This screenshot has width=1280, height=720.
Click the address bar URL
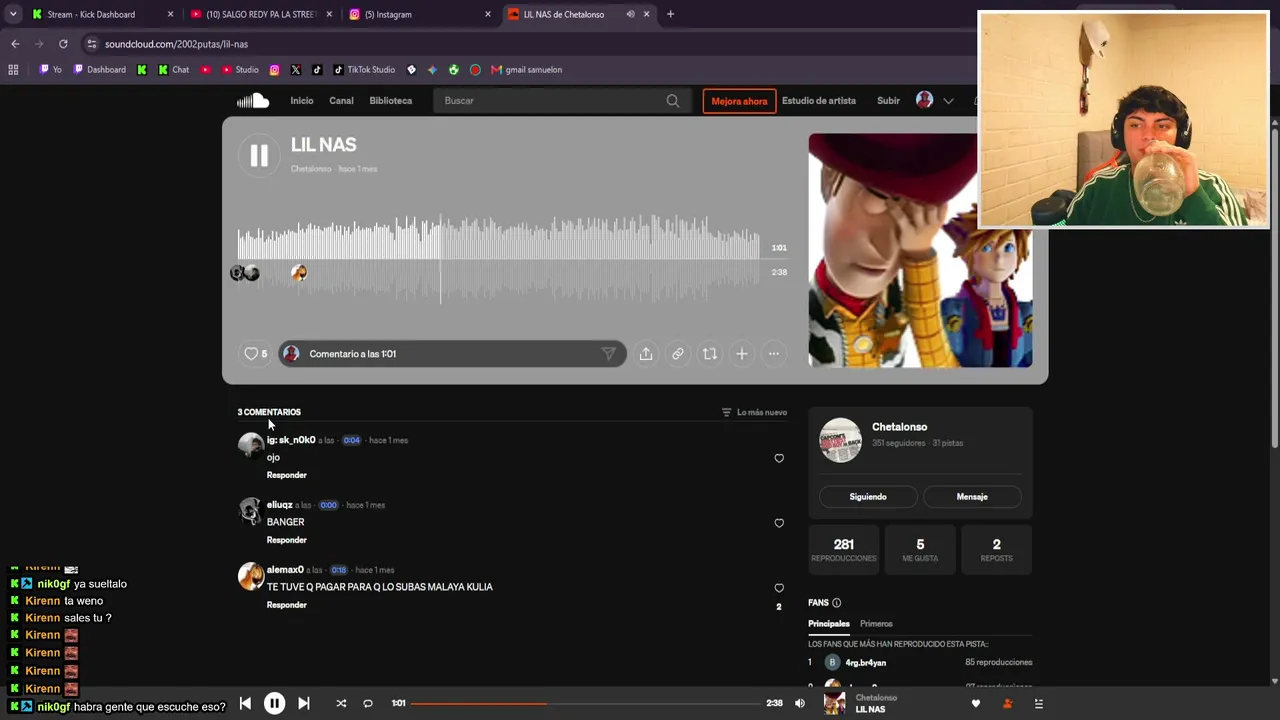tap(176, 44)
